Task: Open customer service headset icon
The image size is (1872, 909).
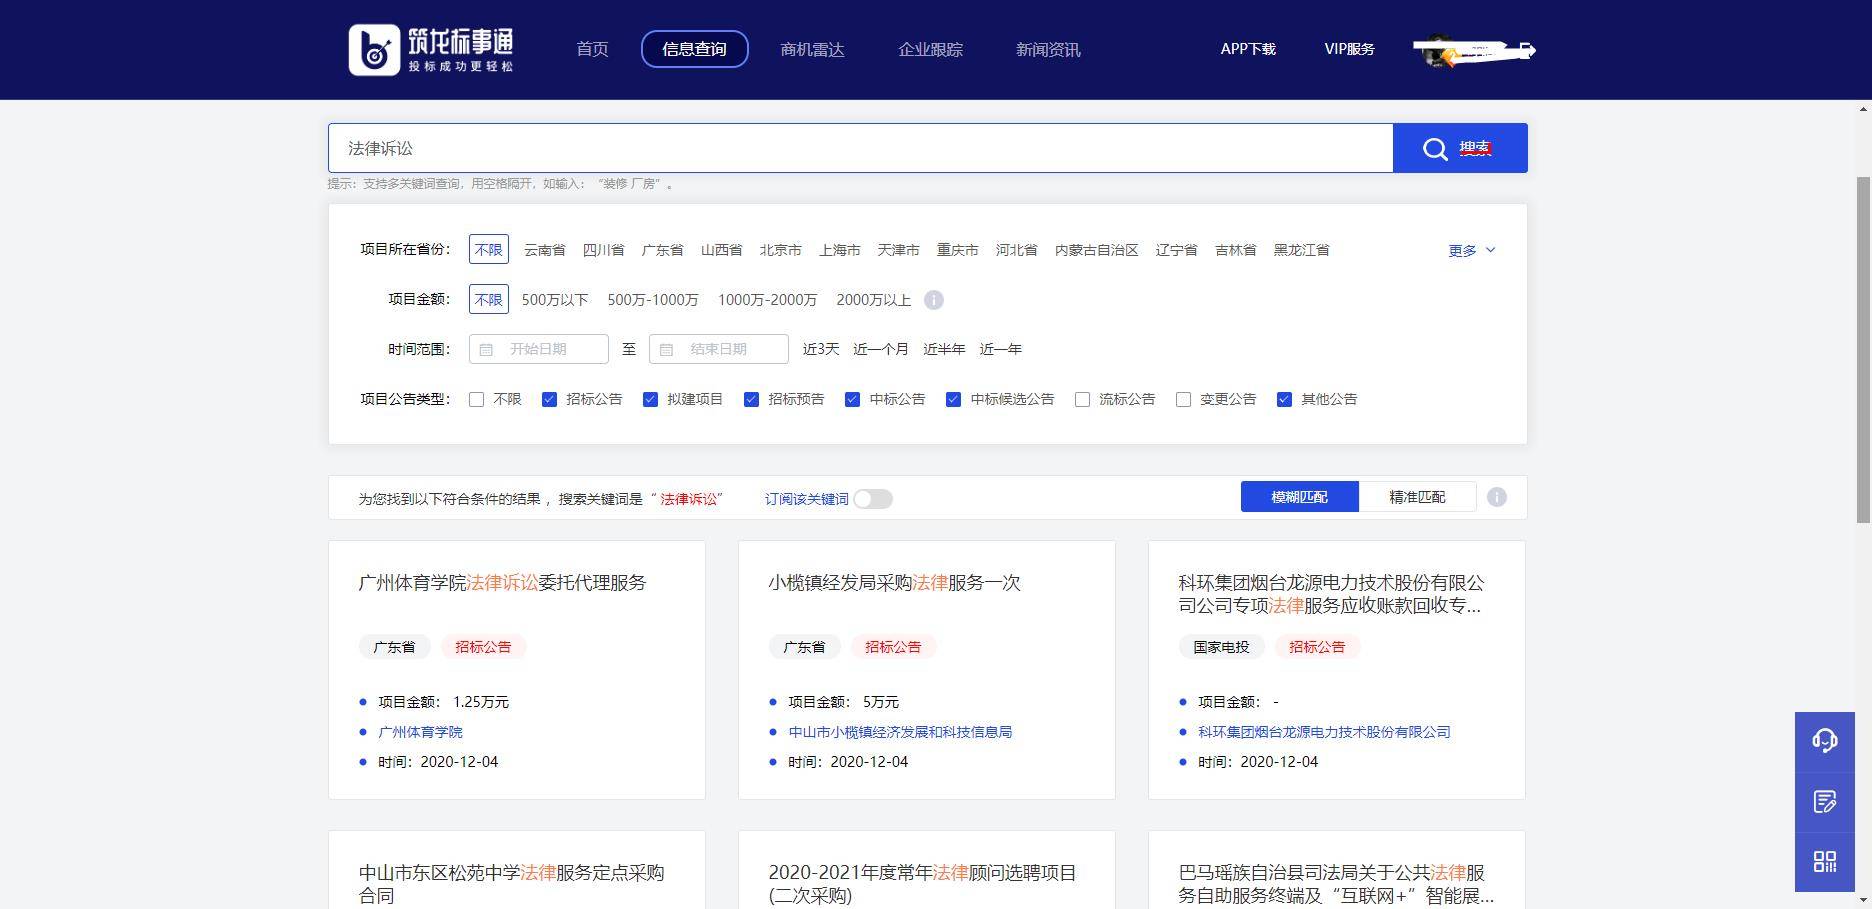Action: pyautogui.click(x=1825, y=740)
